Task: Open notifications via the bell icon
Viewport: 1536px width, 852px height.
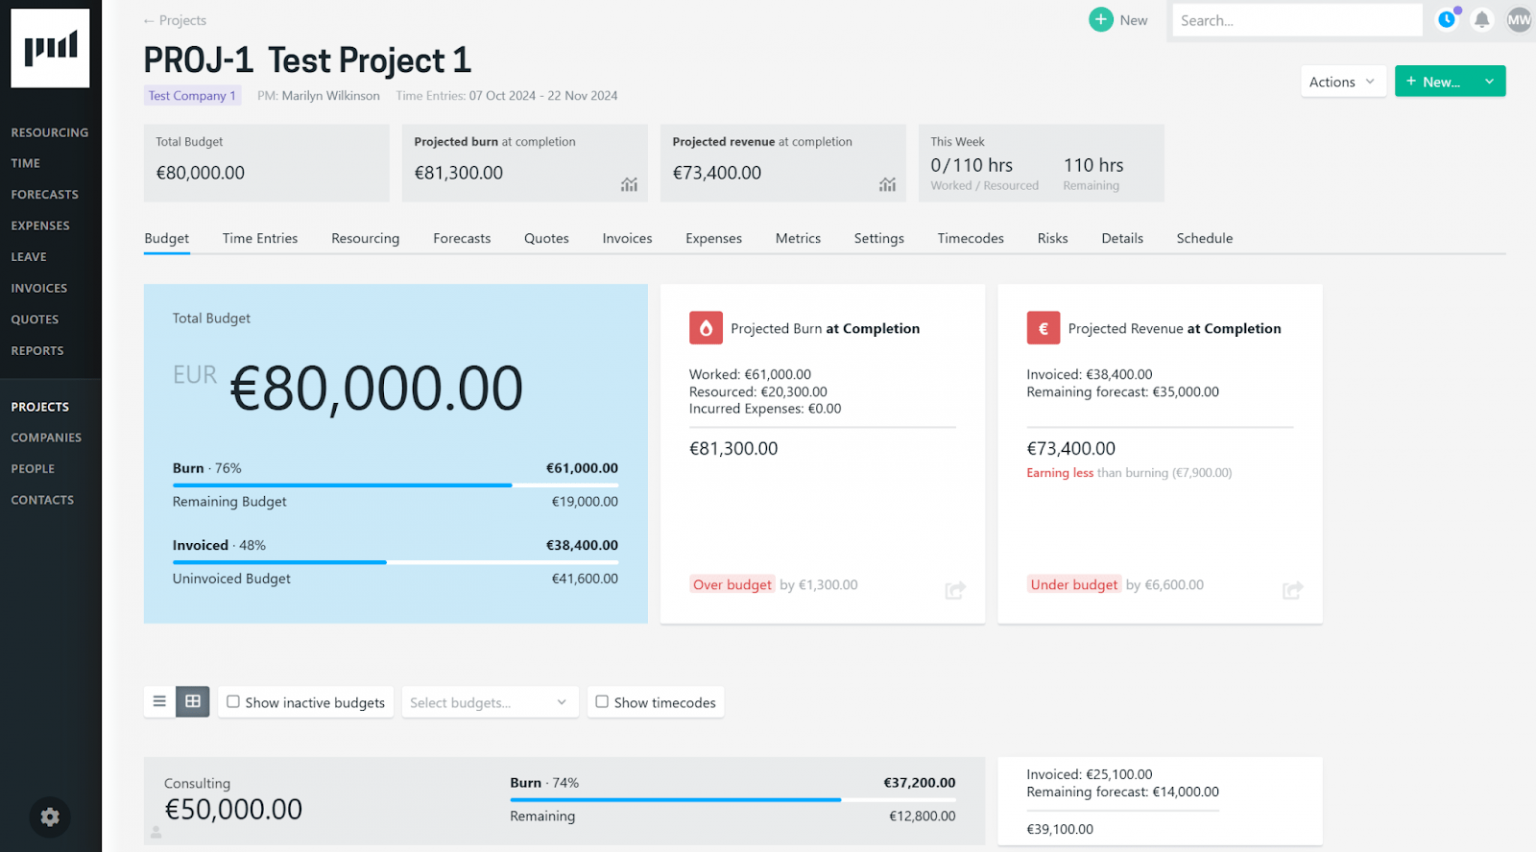Action: (x=1482, y=19)
